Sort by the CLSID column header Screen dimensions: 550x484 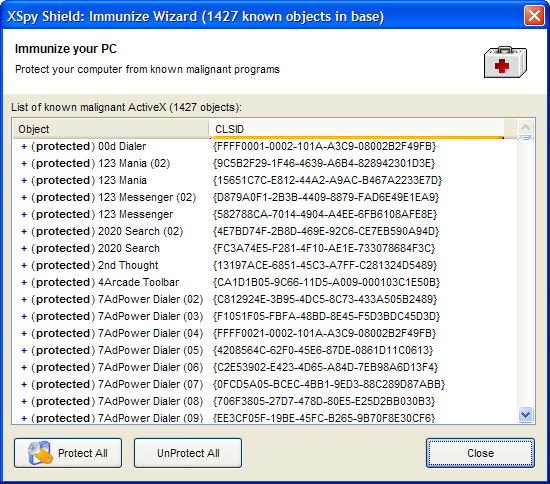(x=356, y=129)
